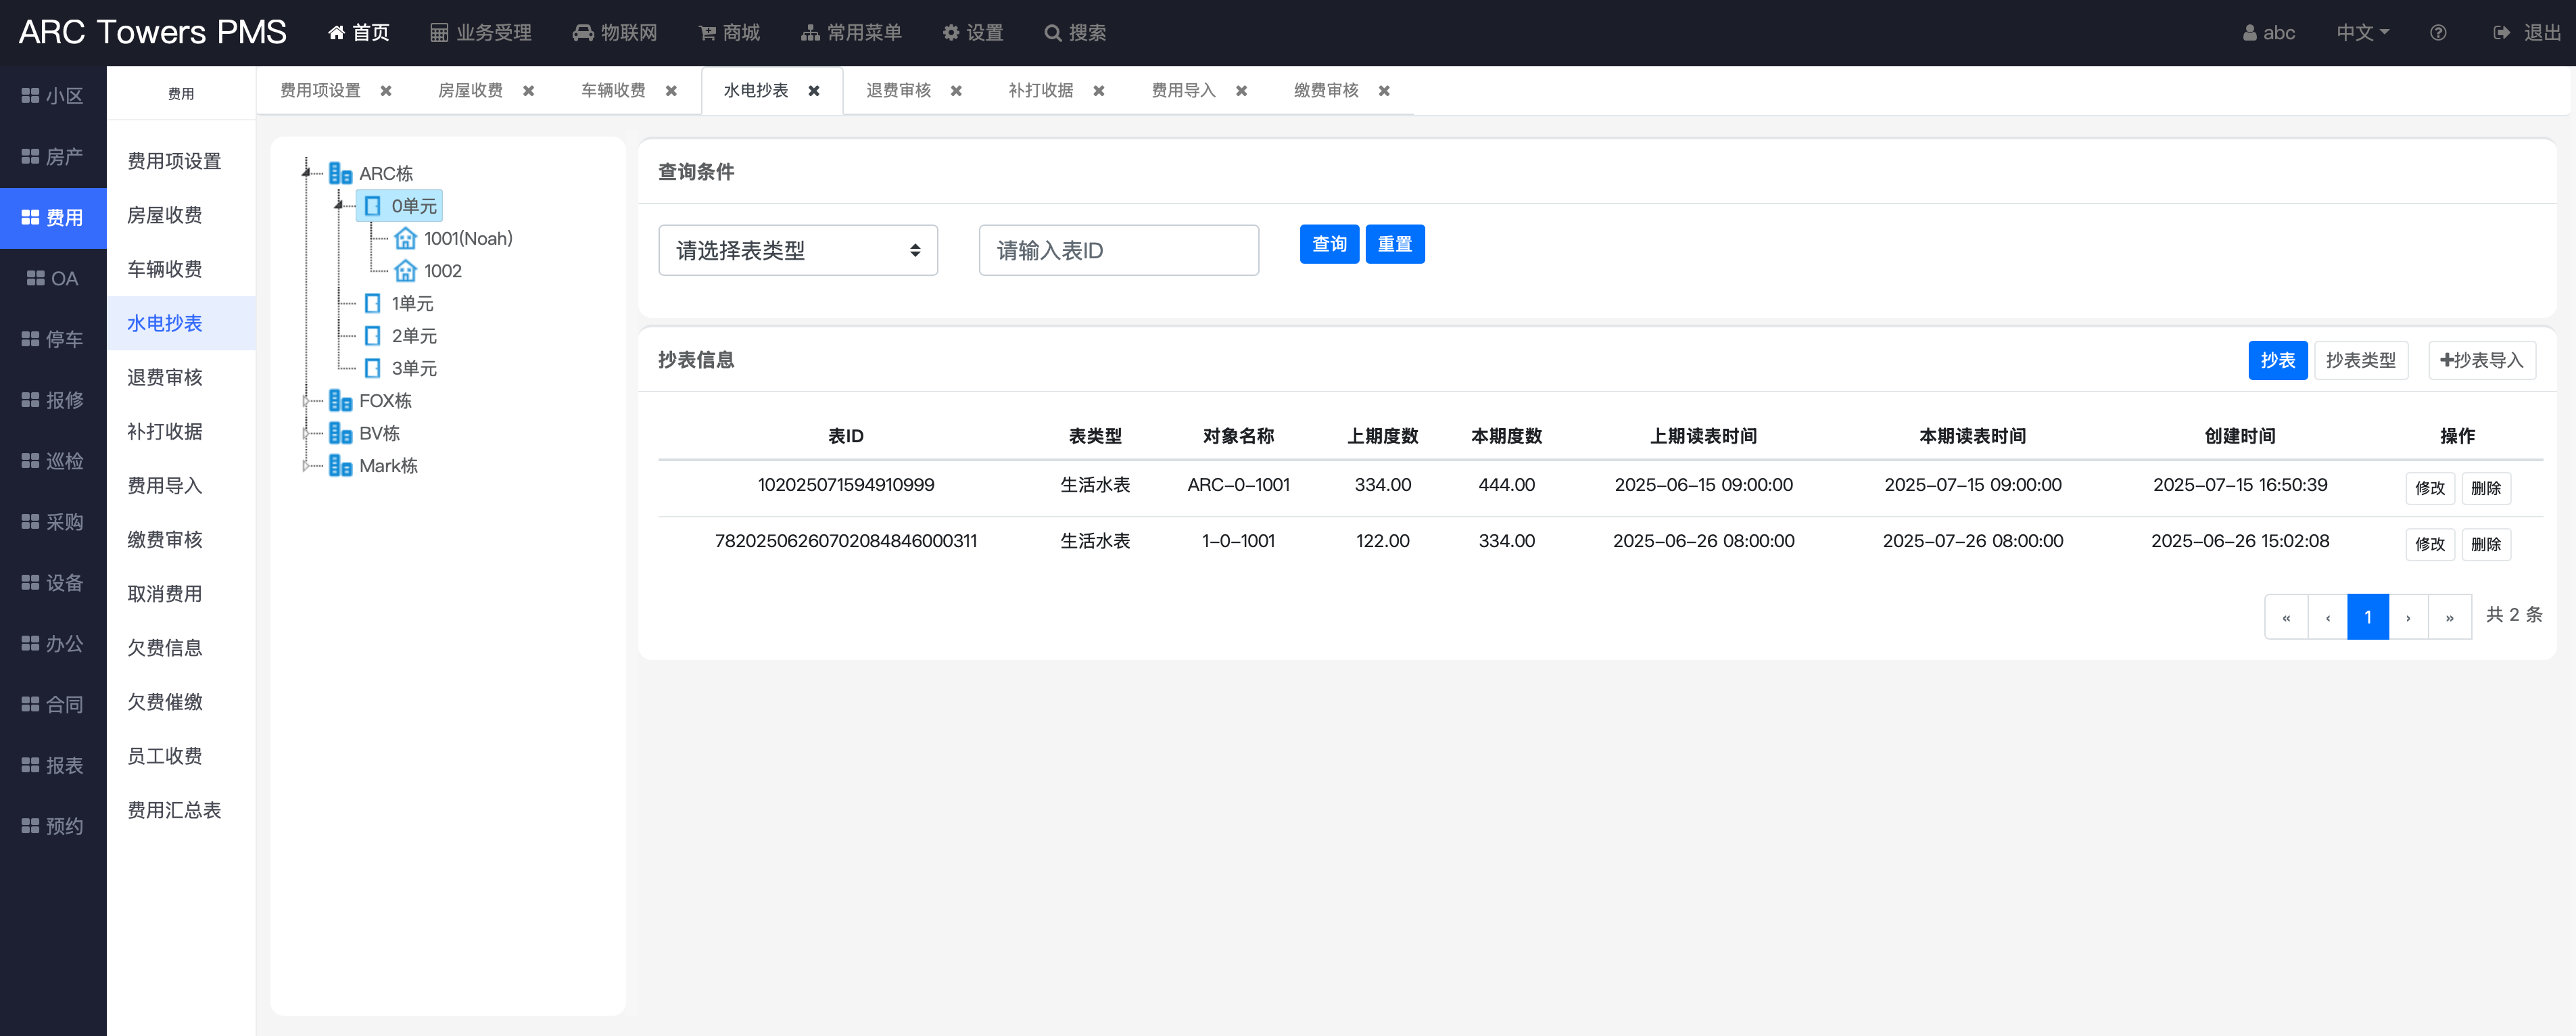This screenshot has height=1036, width=2576.
Task: Click the 搜索 magnifier in top bar
Action: pos(1052,33)
